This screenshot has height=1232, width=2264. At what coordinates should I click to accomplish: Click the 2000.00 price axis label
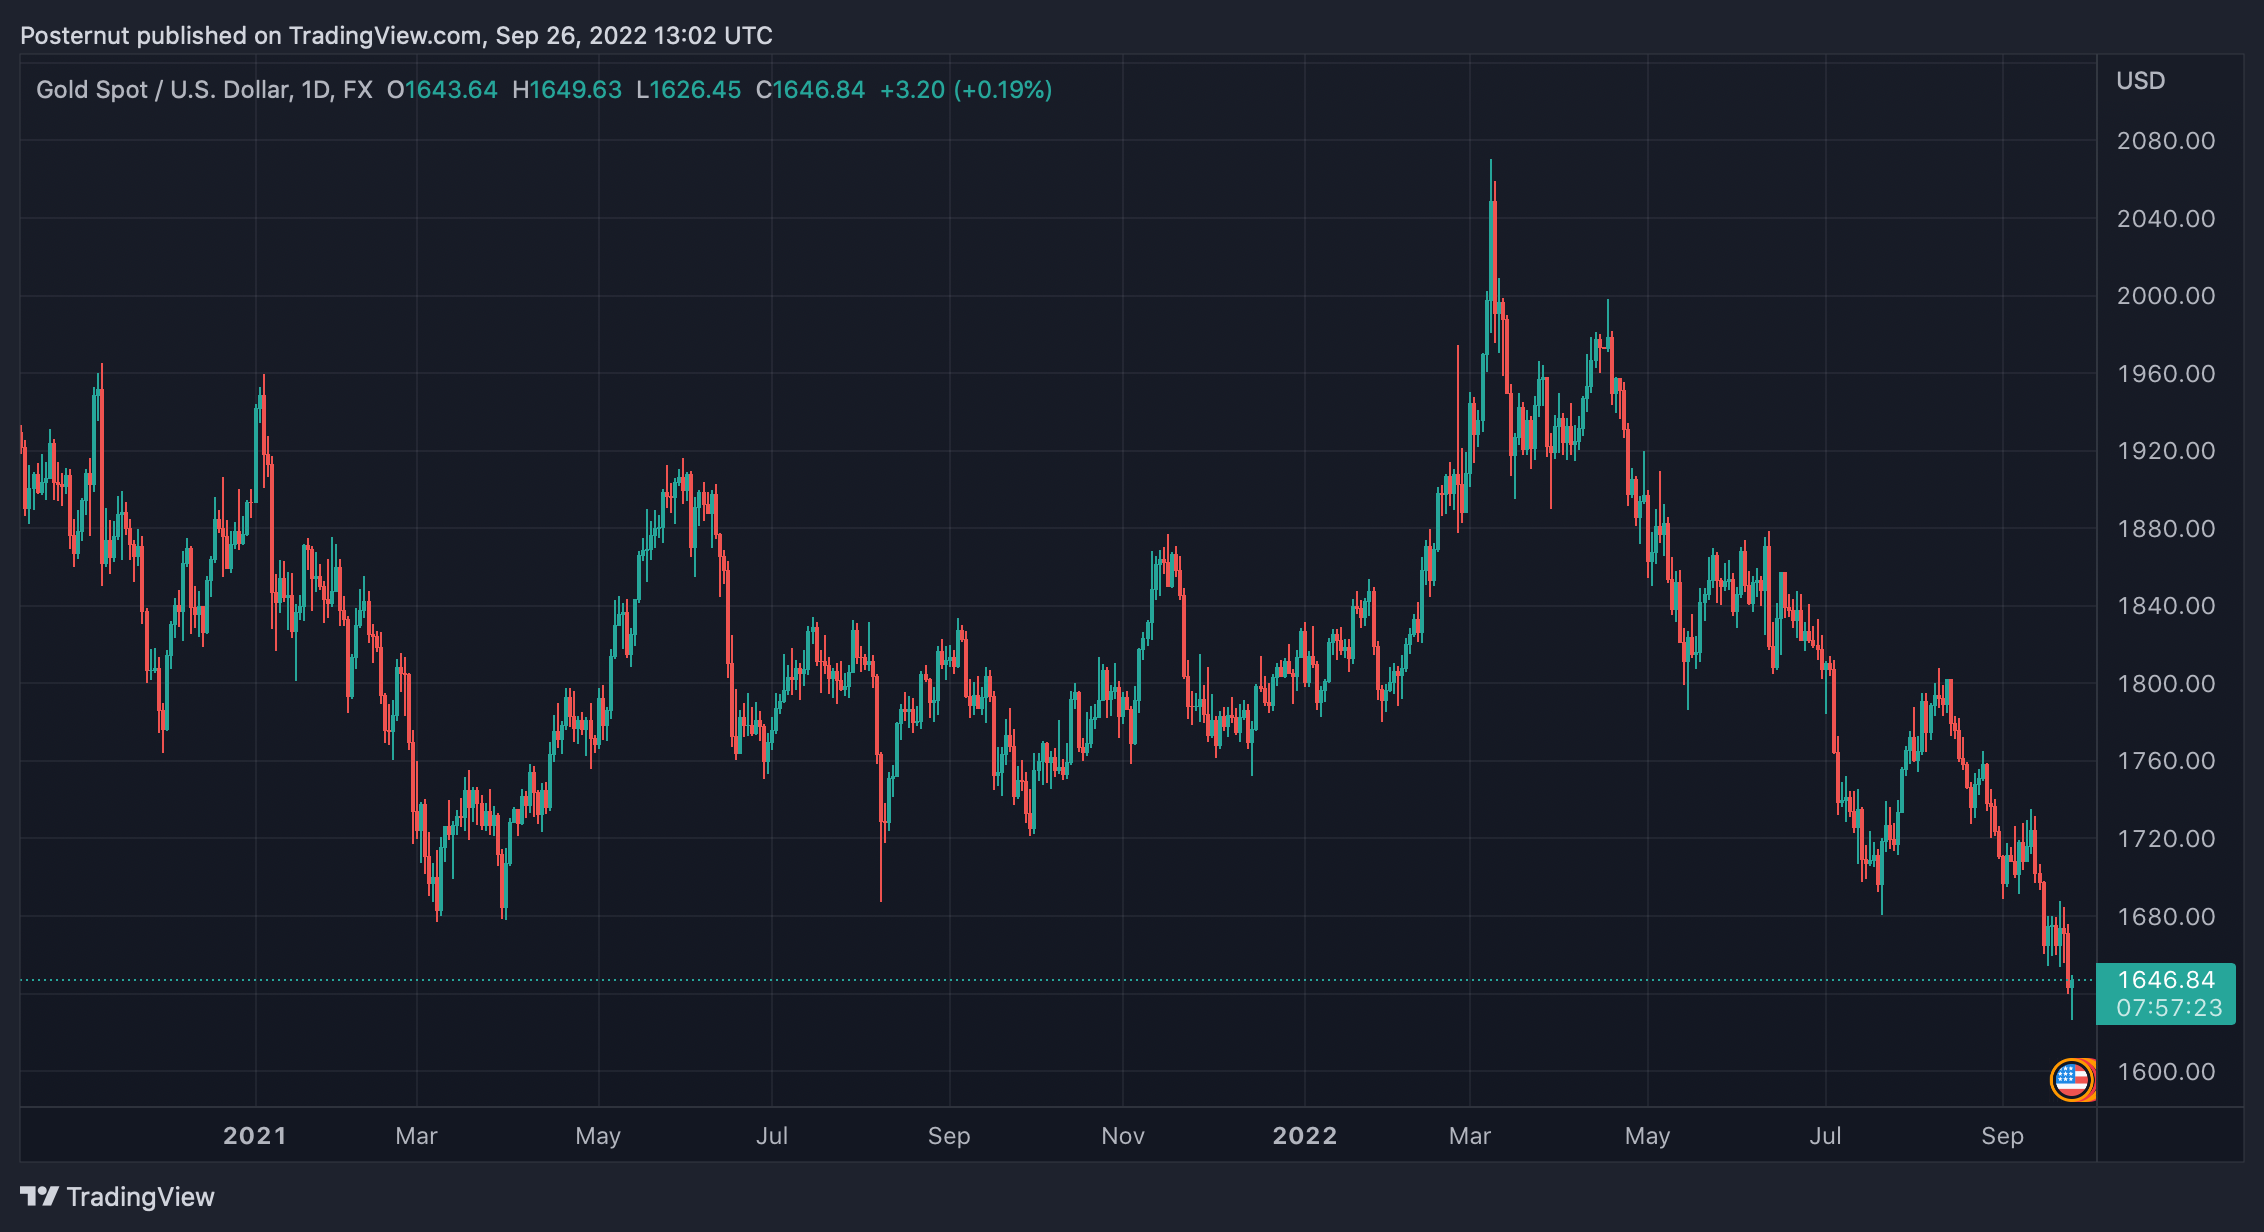click(x=2166, y=296)
